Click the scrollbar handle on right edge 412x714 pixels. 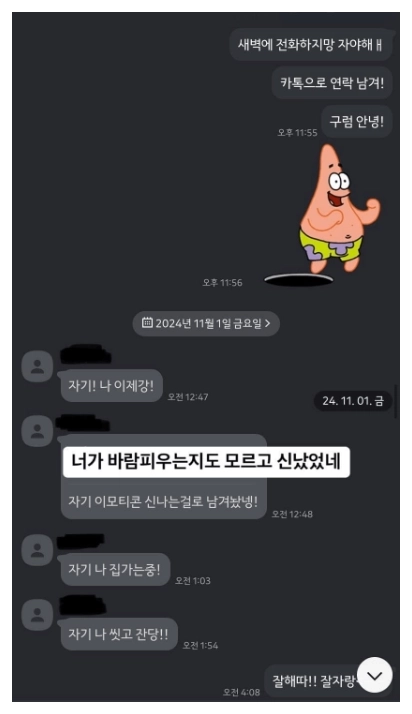coord(395,401)
